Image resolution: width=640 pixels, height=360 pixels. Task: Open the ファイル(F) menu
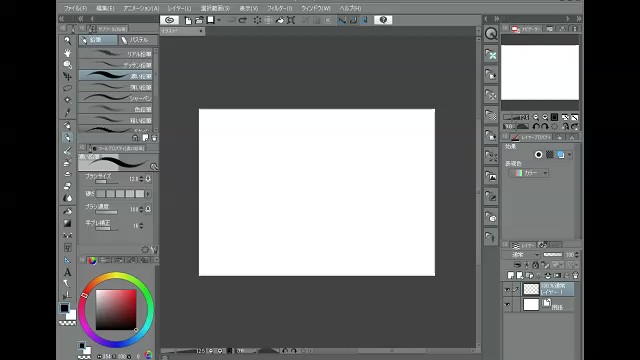pos(76,8)
